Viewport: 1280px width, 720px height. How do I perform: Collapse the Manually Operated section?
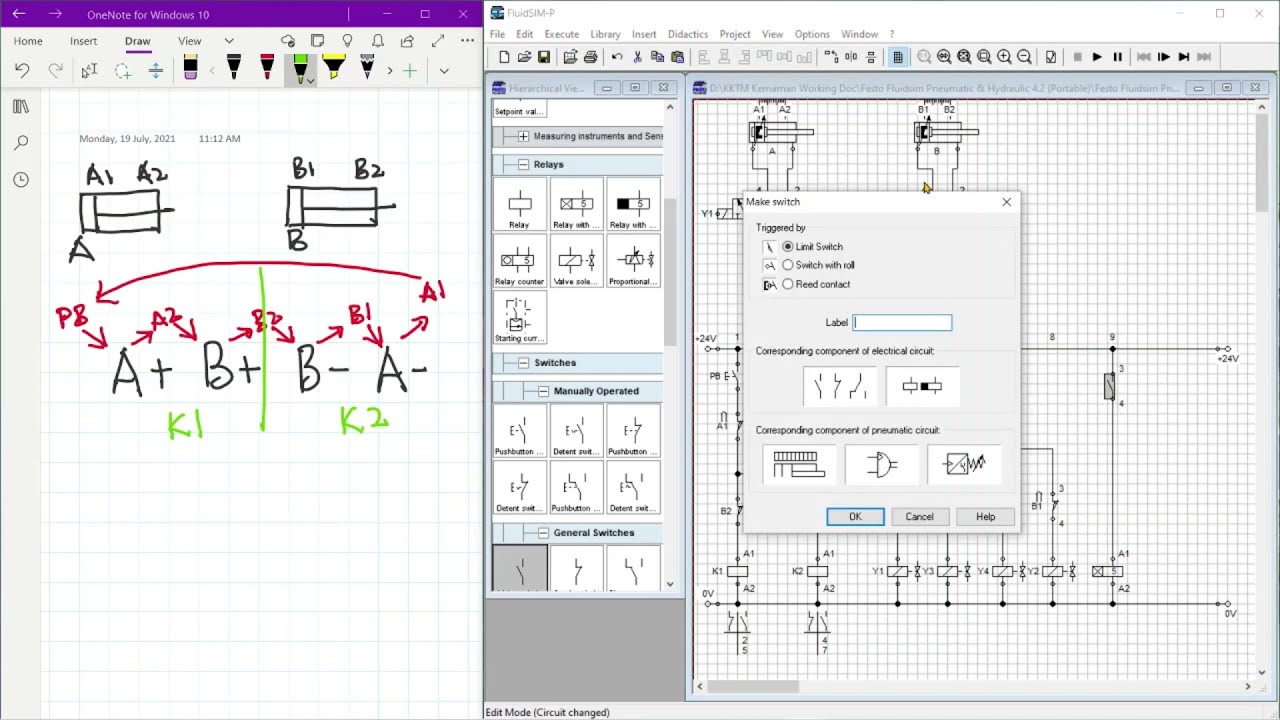click(x=543, y=391)
